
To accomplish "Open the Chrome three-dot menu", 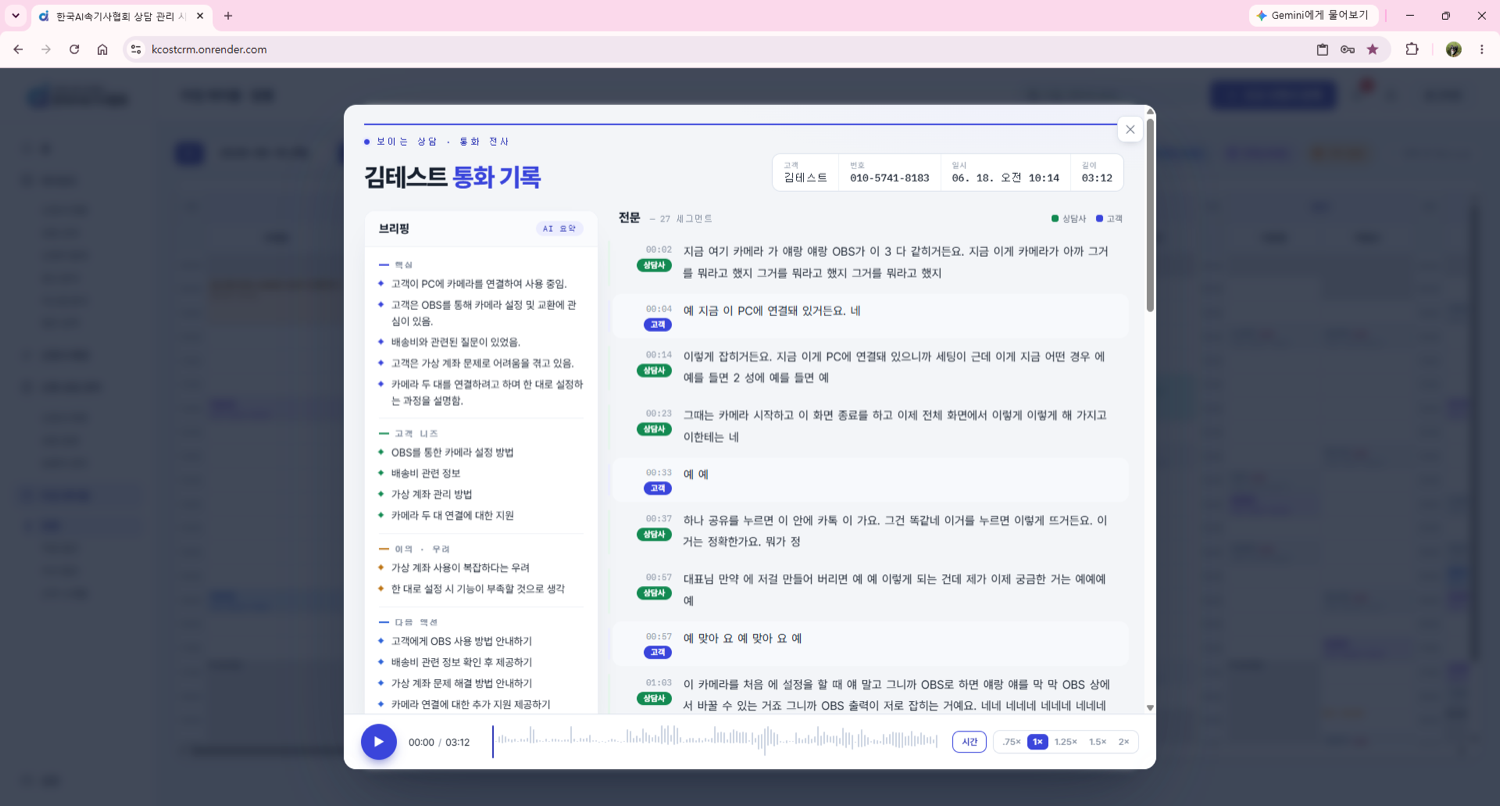I will [1482, 49].
